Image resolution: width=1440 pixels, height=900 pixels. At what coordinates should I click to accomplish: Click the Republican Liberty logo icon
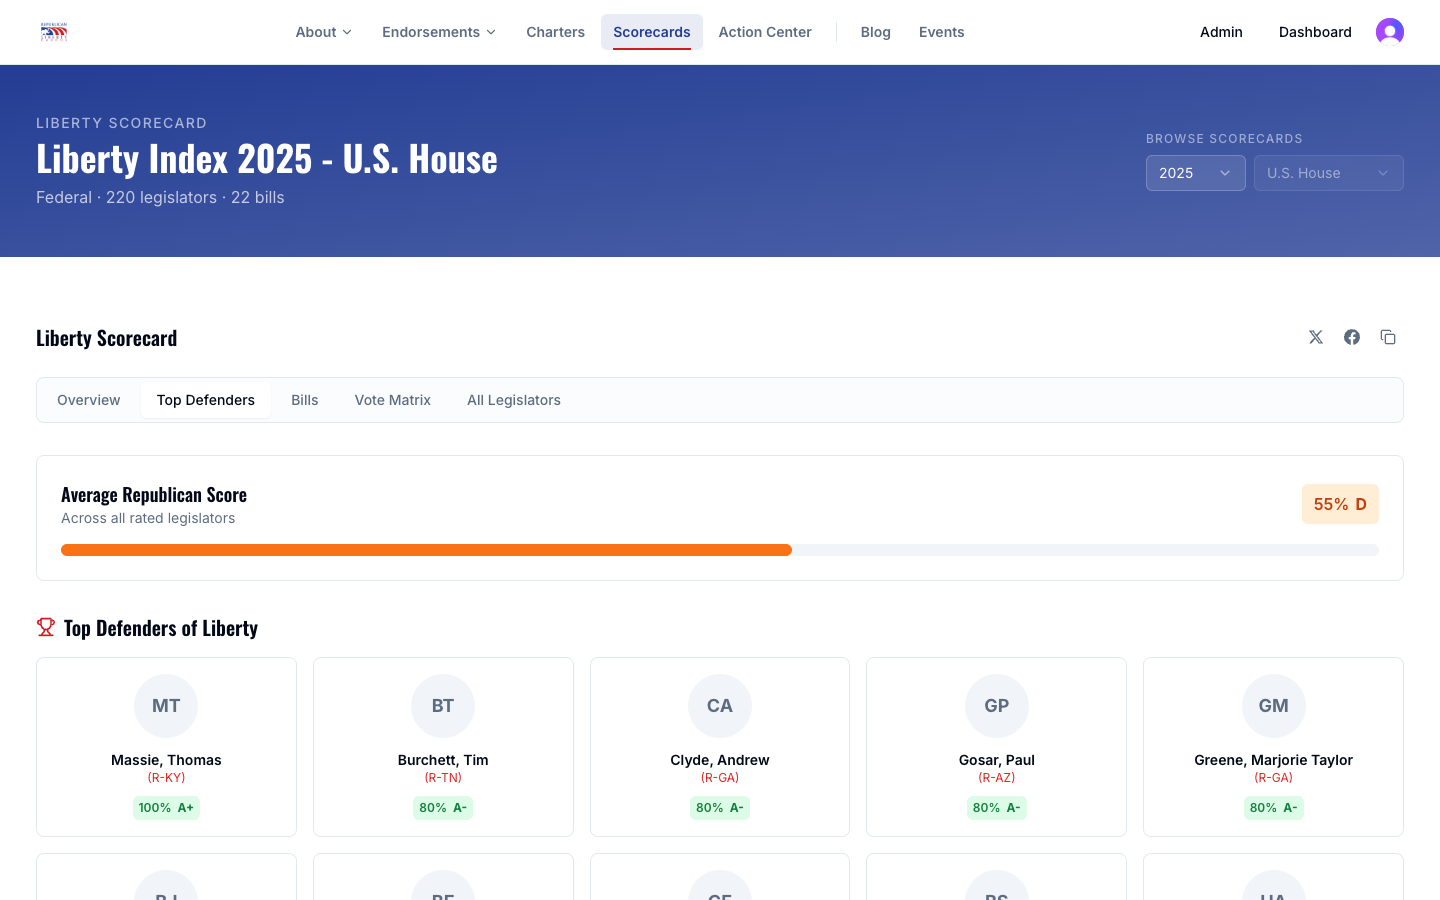click(x=54, y=32)
